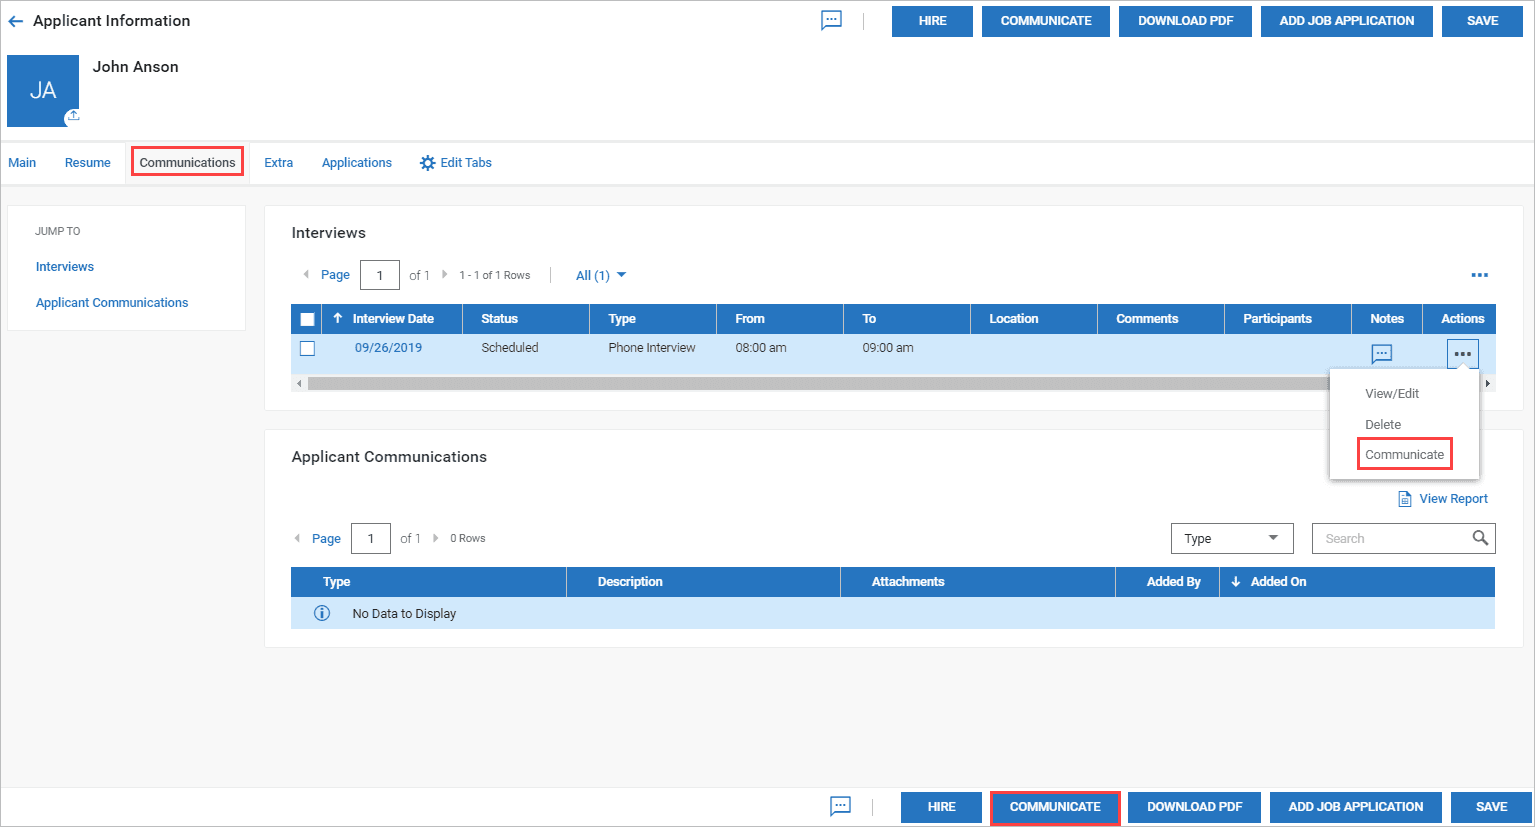Upload a photo via the avatar upload icon
This screenshot has height=827, width=1535.
coord(73,117)
